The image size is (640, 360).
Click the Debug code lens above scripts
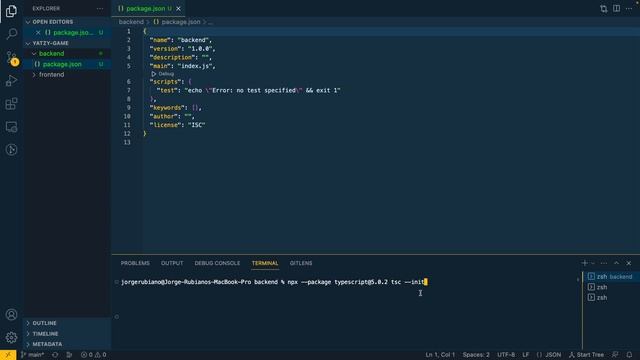(163, 74)
